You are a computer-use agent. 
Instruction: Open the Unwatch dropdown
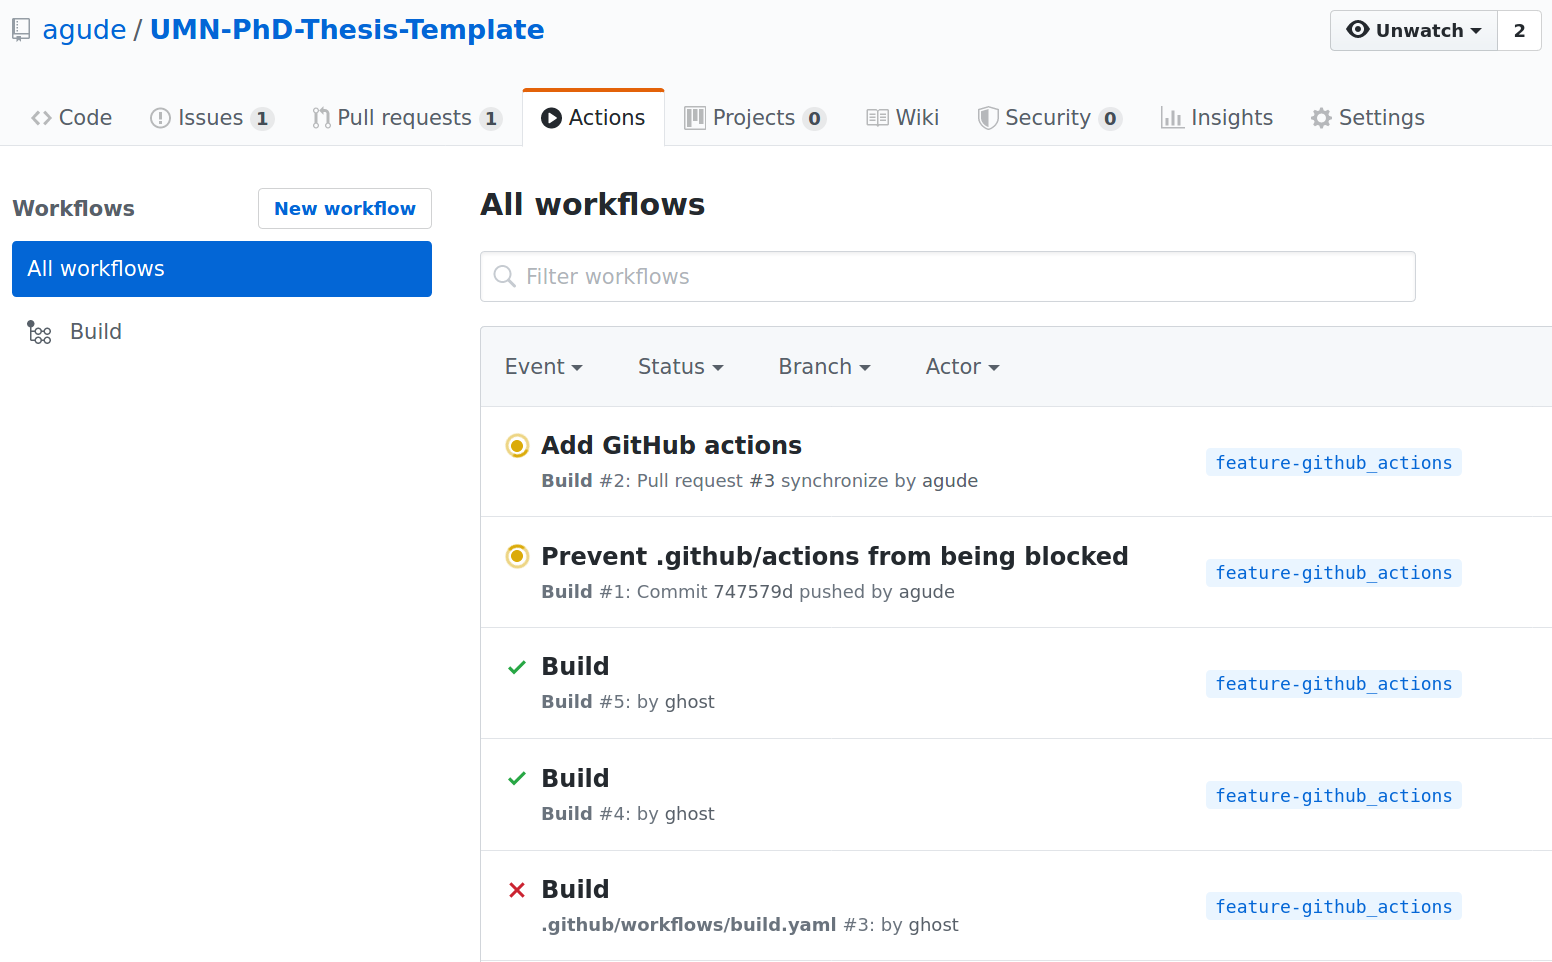coord(1414,31)
